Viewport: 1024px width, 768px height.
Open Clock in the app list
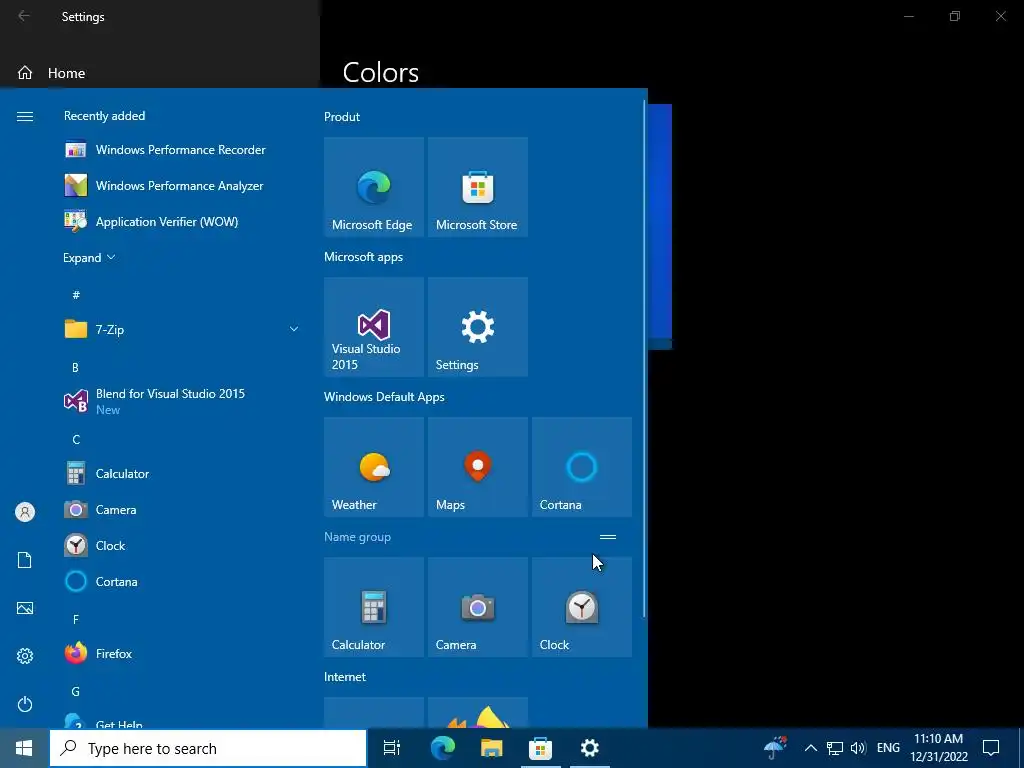pos(180,545)
